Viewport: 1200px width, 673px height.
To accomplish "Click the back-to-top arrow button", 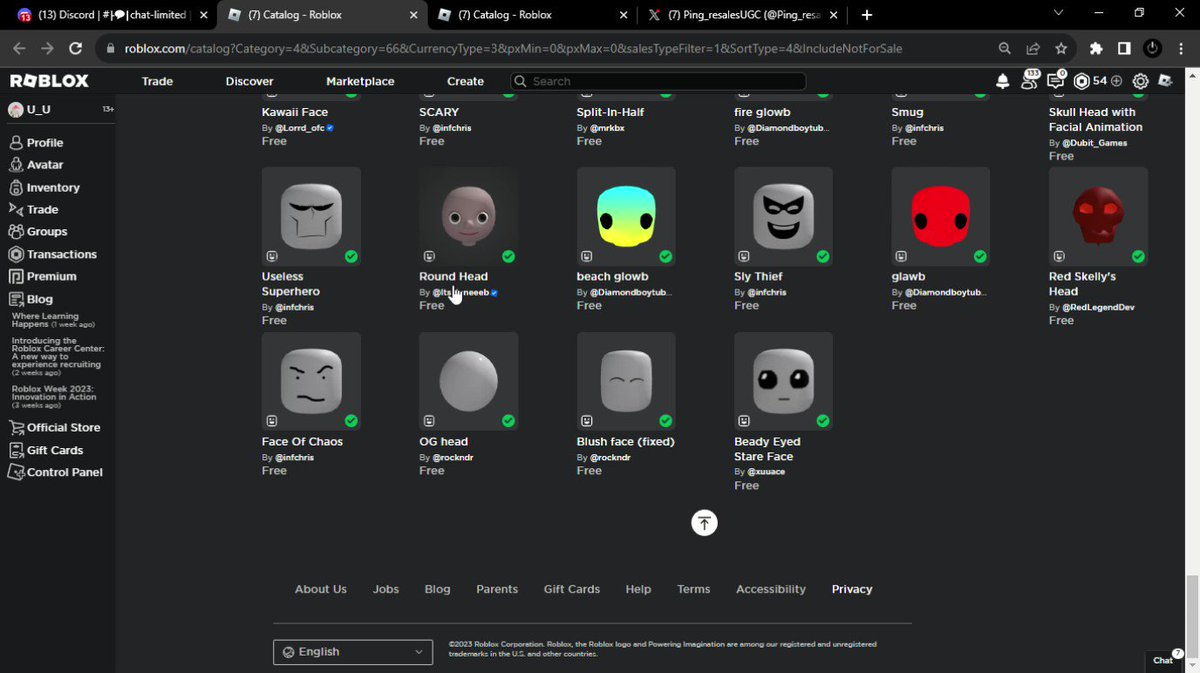I will tap(704, 522).
